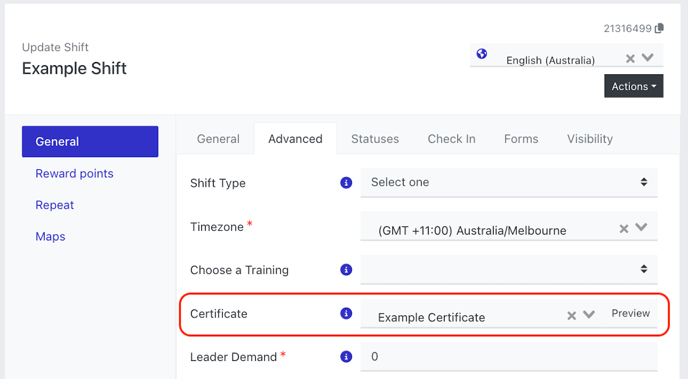The image size is (688, 379).
Task: Open Shift Type info icon
Action: [346, 182]
